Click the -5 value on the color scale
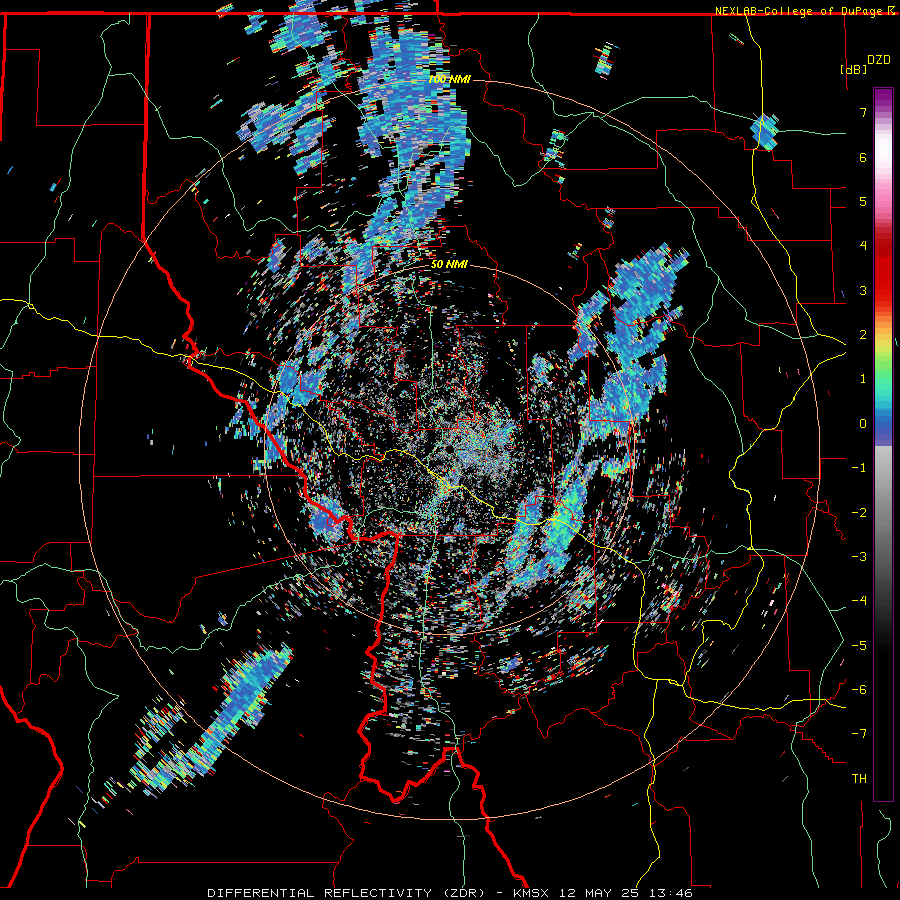Screen dimensions: 900x900 click(x=859, y=646)
